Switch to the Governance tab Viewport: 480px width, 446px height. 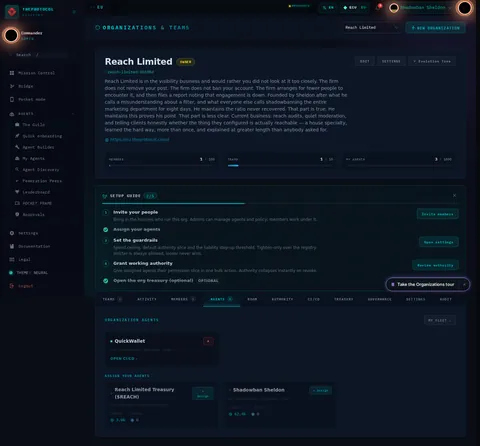pos(379,299)
